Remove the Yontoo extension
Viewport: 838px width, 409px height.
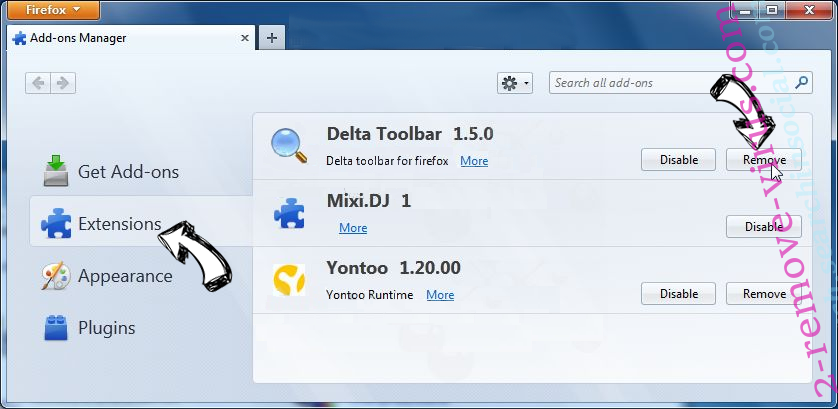[x=764, y=294]
